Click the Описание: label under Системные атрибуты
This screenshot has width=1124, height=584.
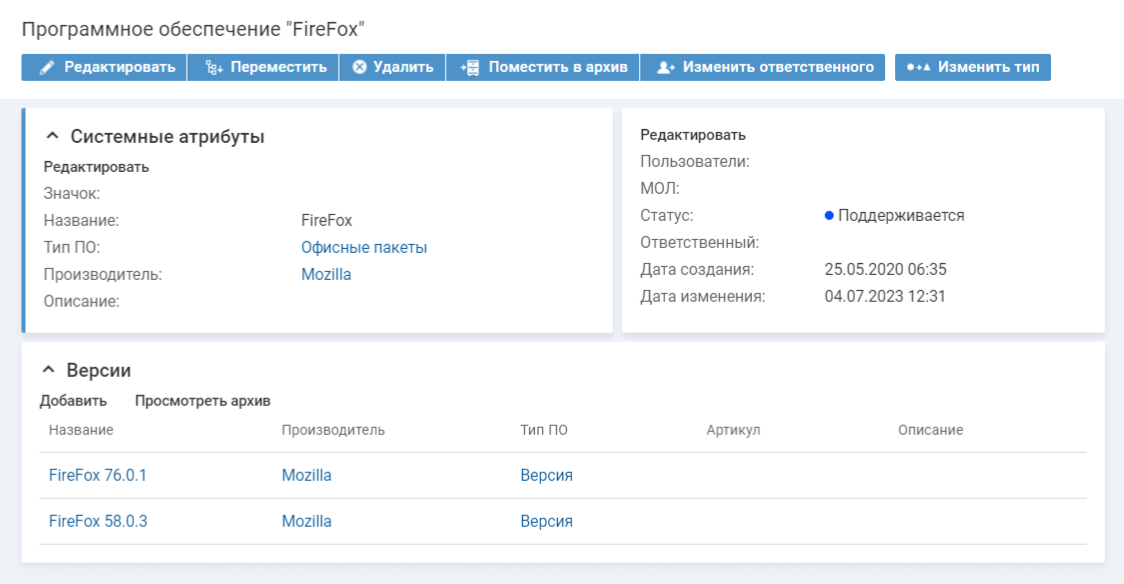point(82,302)
